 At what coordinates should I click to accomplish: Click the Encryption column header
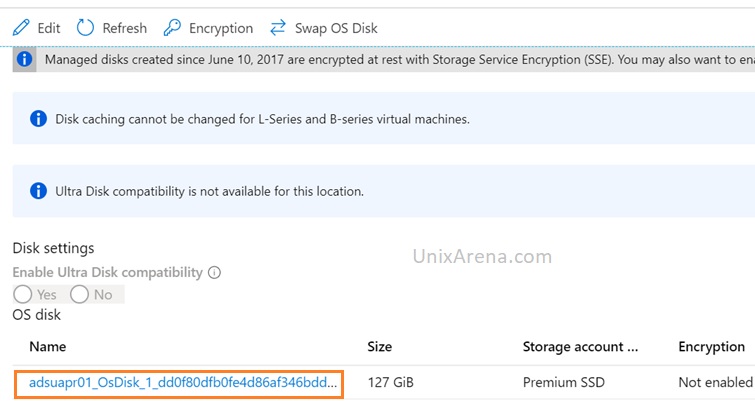click(711, 347)
